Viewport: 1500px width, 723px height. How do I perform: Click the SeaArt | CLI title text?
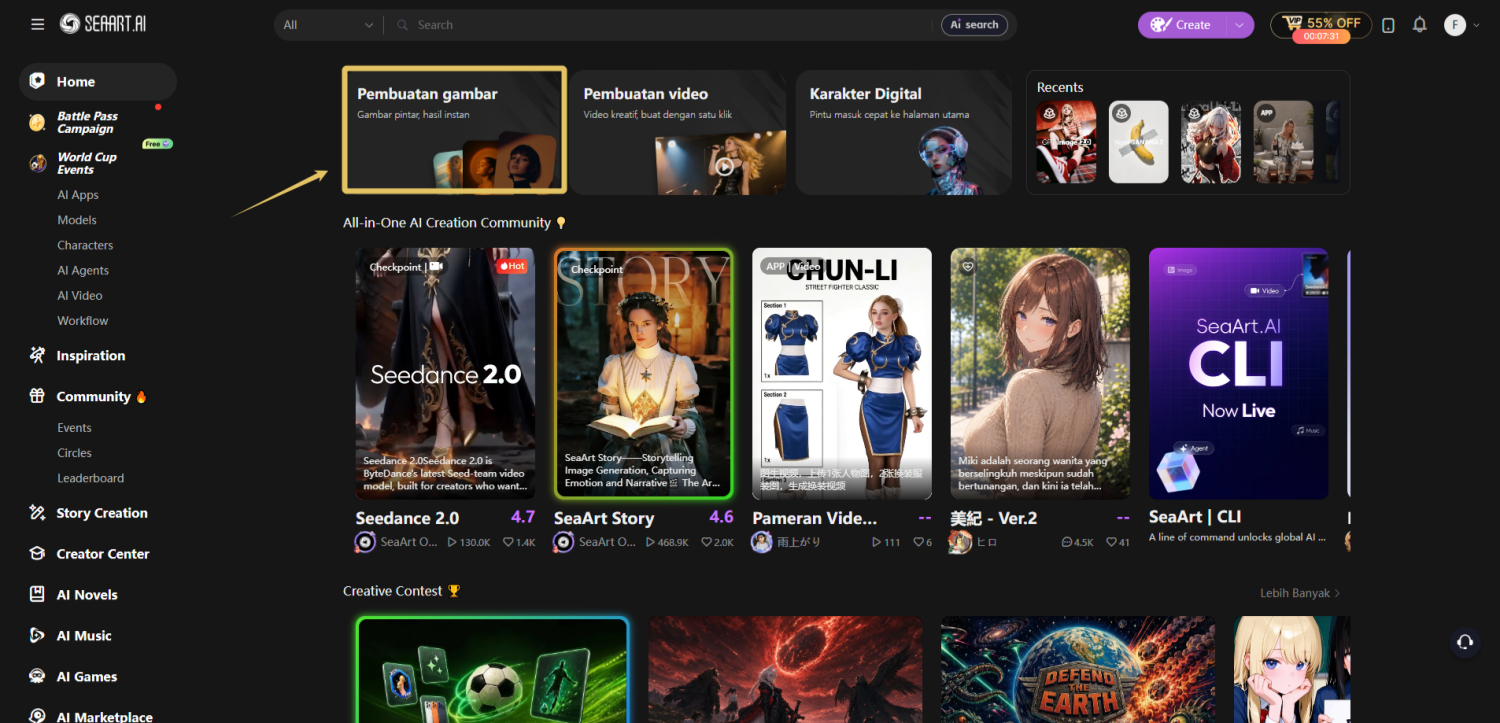1195,517
